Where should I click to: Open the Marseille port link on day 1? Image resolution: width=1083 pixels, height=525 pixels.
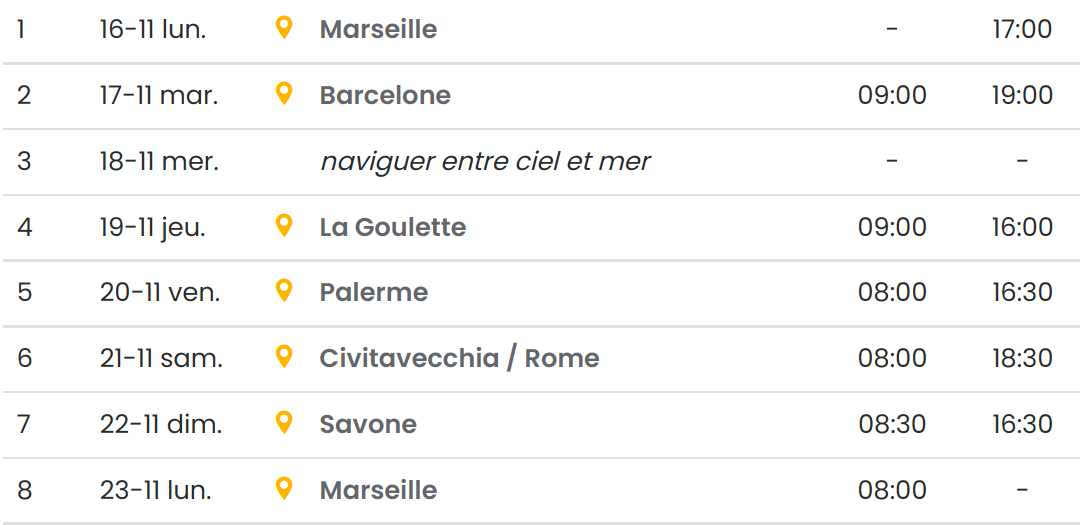[x=378, y=29]
